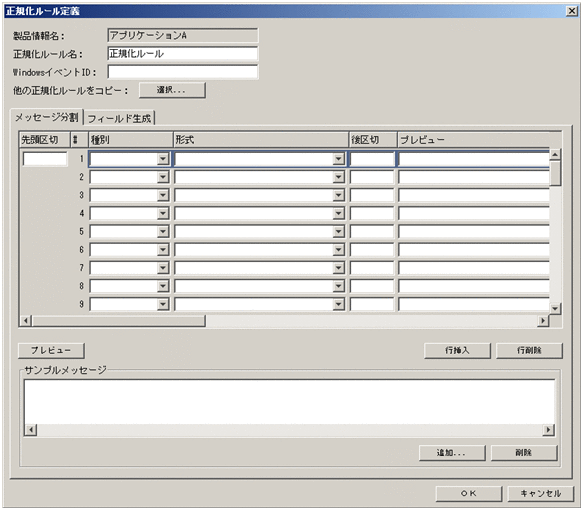Click the プレビュー cell in row 4

pos(474,213)
